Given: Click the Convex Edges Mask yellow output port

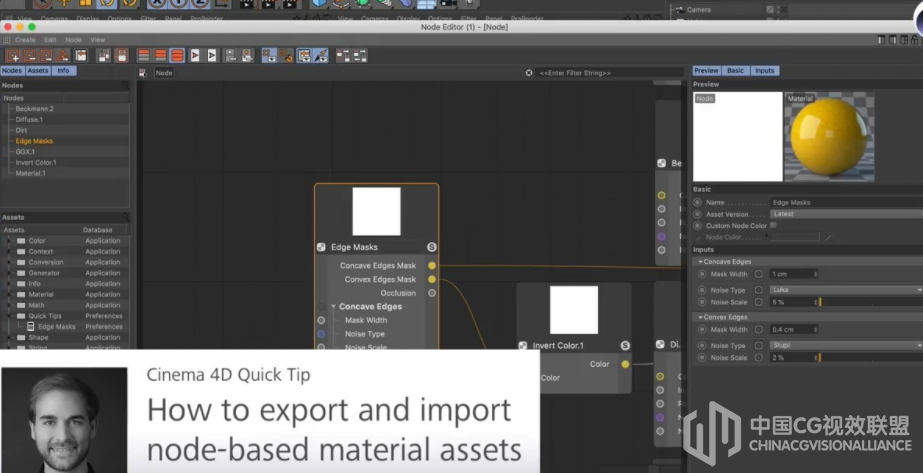Looking at the screenshot, I should pyautogui.click(x=432, y=279).
